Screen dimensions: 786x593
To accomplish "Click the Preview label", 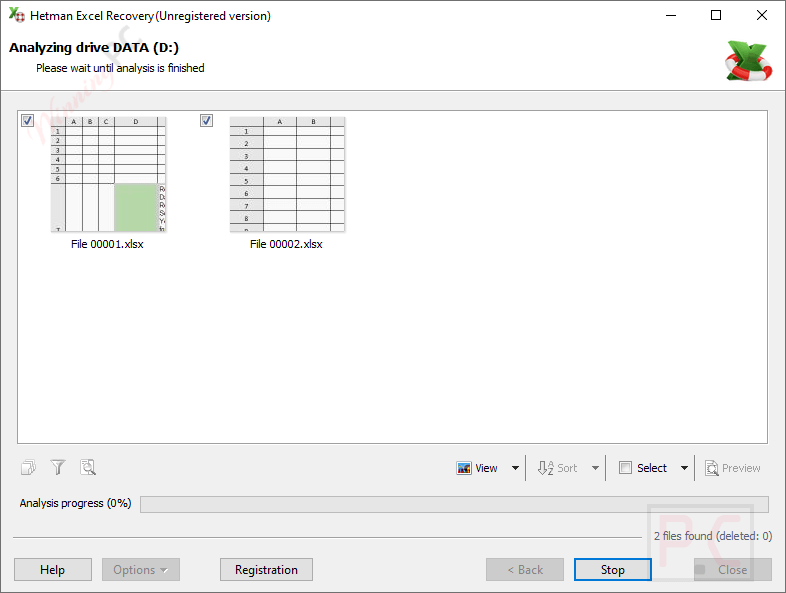I will [x=741, y=468].
